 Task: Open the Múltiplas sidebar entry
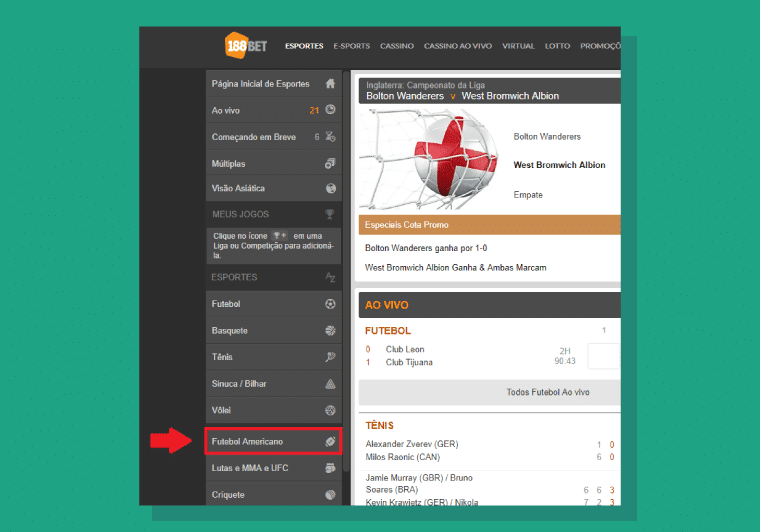[274, 164]
